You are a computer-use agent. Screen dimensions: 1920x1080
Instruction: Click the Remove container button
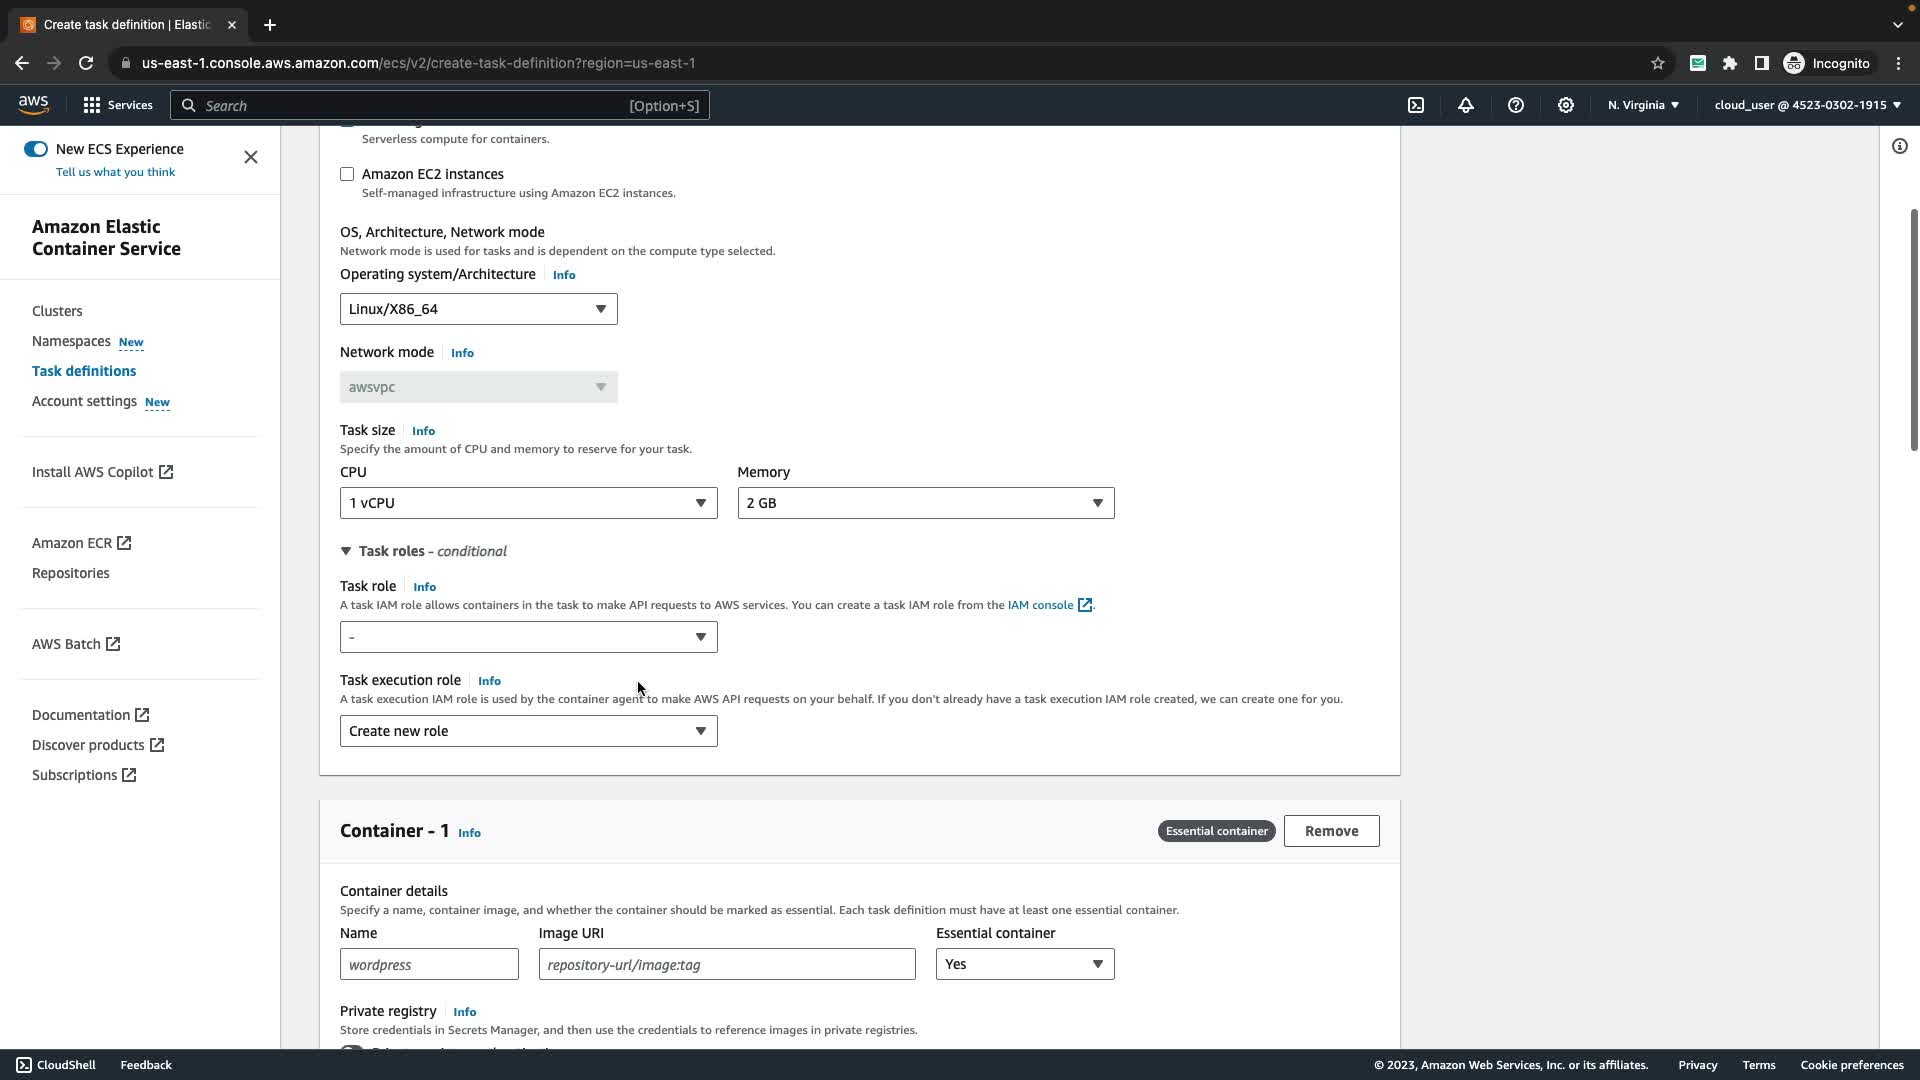click(1331, 831)
